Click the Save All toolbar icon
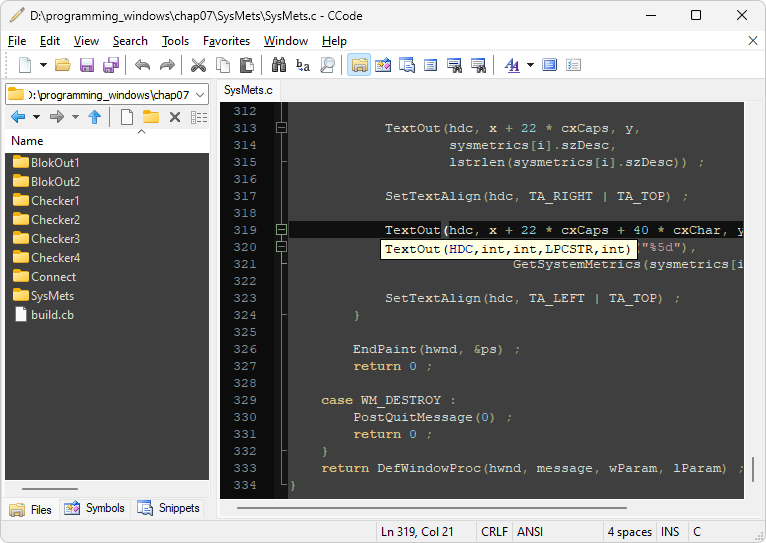 111,65
